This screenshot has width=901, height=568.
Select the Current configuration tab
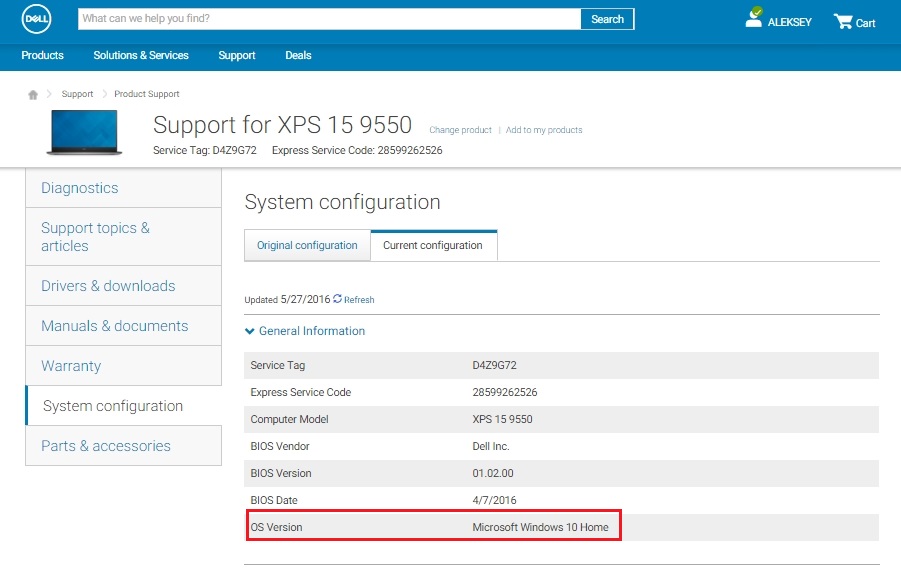pos(433,245)
